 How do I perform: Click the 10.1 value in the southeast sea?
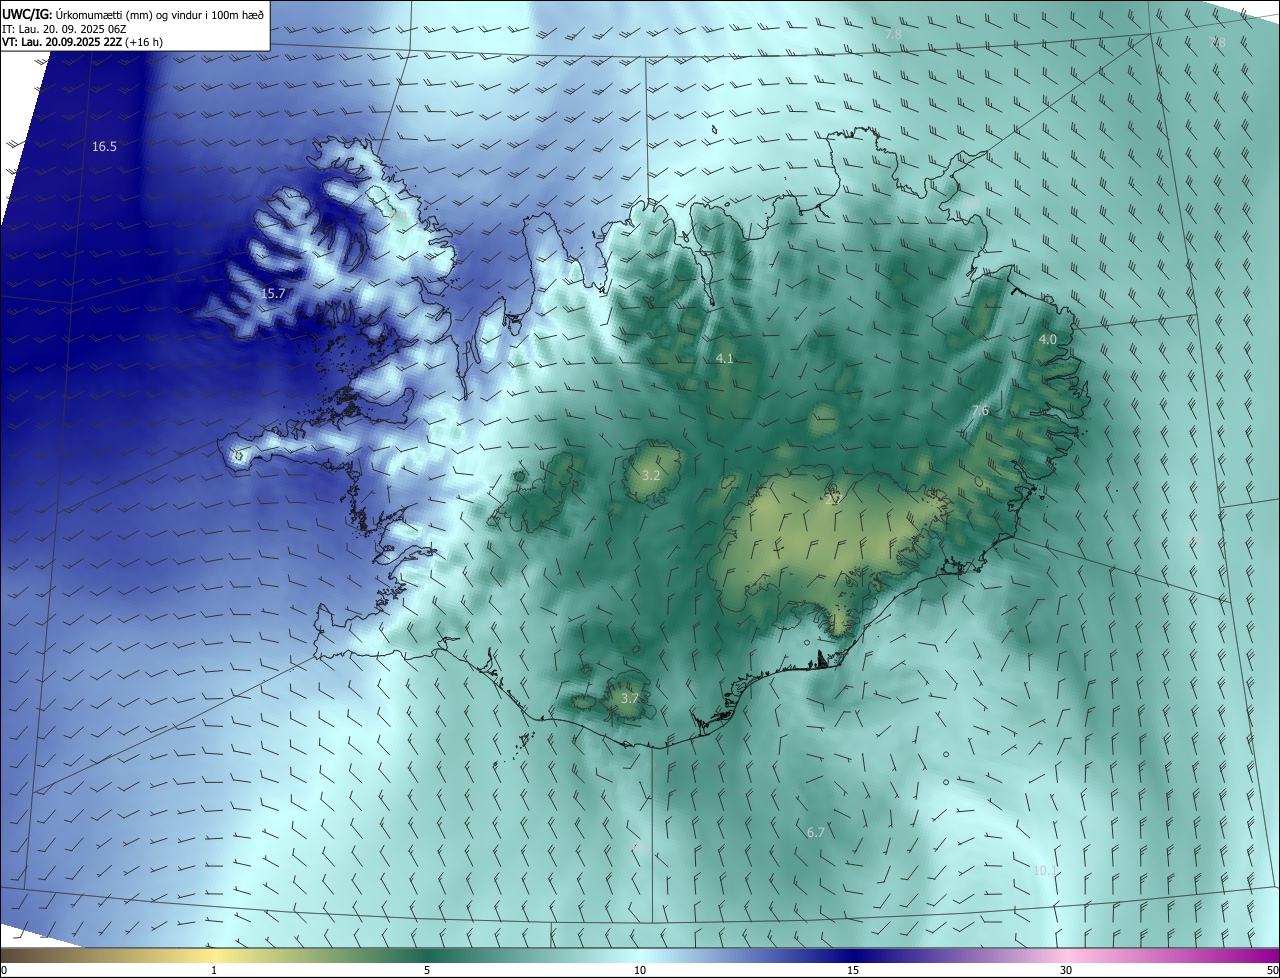1045,870
